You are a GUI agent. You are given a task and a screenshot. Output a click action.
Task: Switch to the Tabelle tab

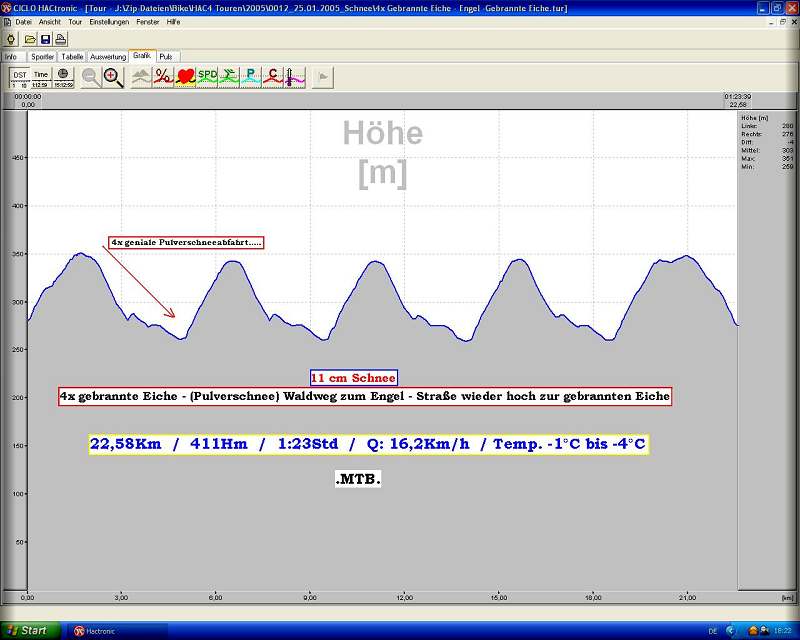tap(73, 57)
